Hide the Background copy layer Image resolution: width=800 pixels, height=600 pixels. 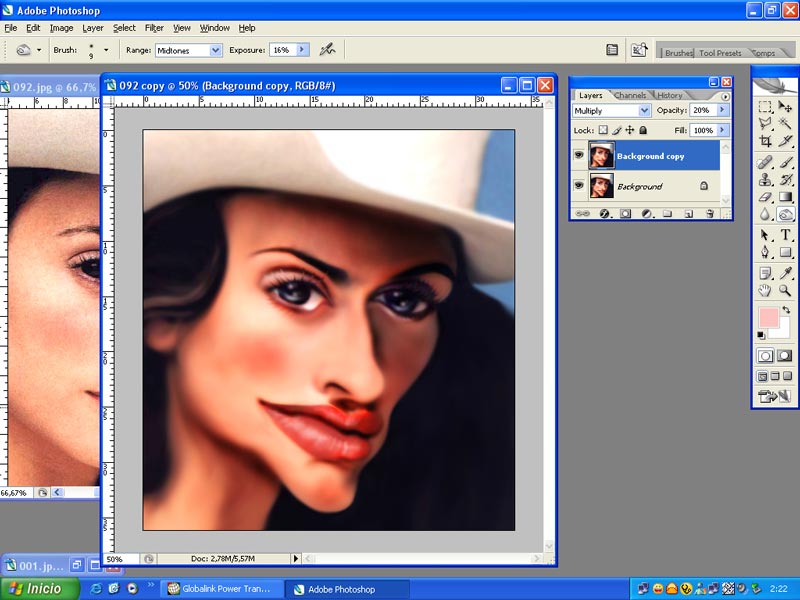(x=579, y=156)
